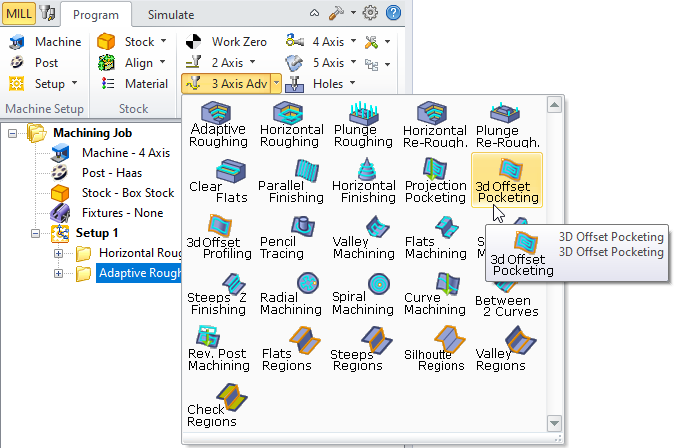This screenshot has height=448, width=674.
Task: Expand the Horizontal Roughing folder
Action: tap(58, 253)
